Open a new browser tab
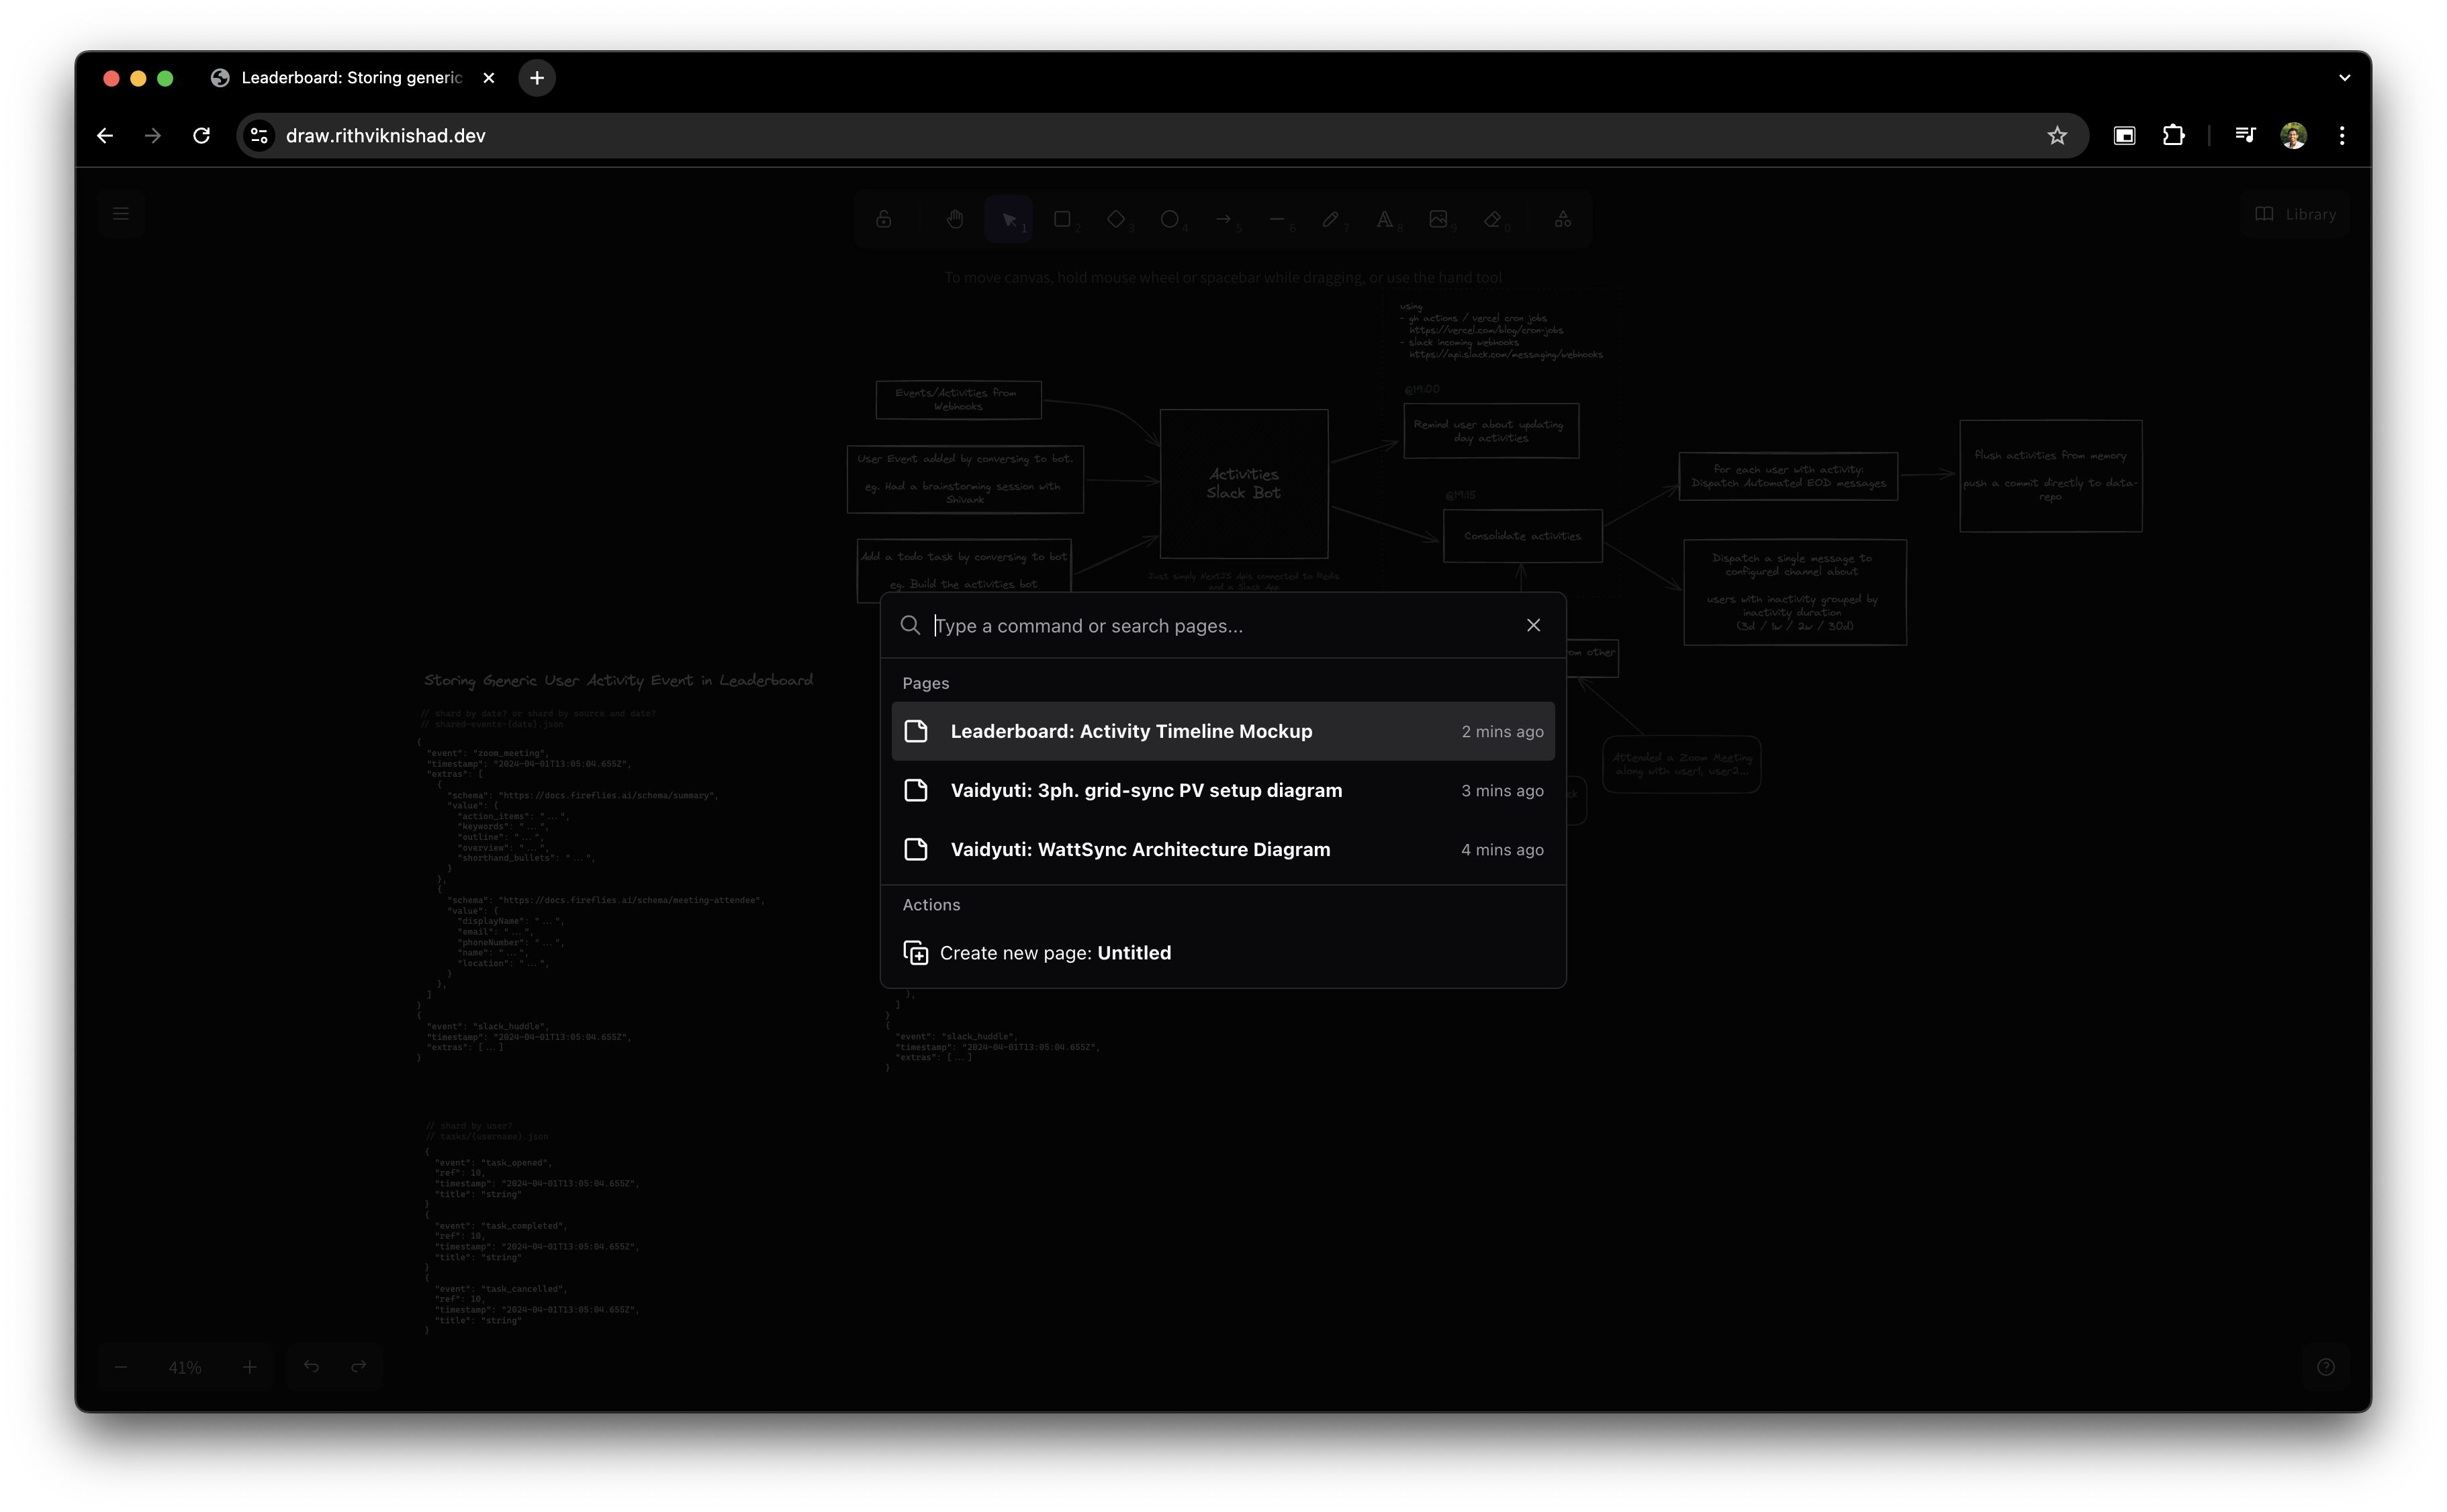The width and height of the screenshot is (2447, 1512). 537,78
